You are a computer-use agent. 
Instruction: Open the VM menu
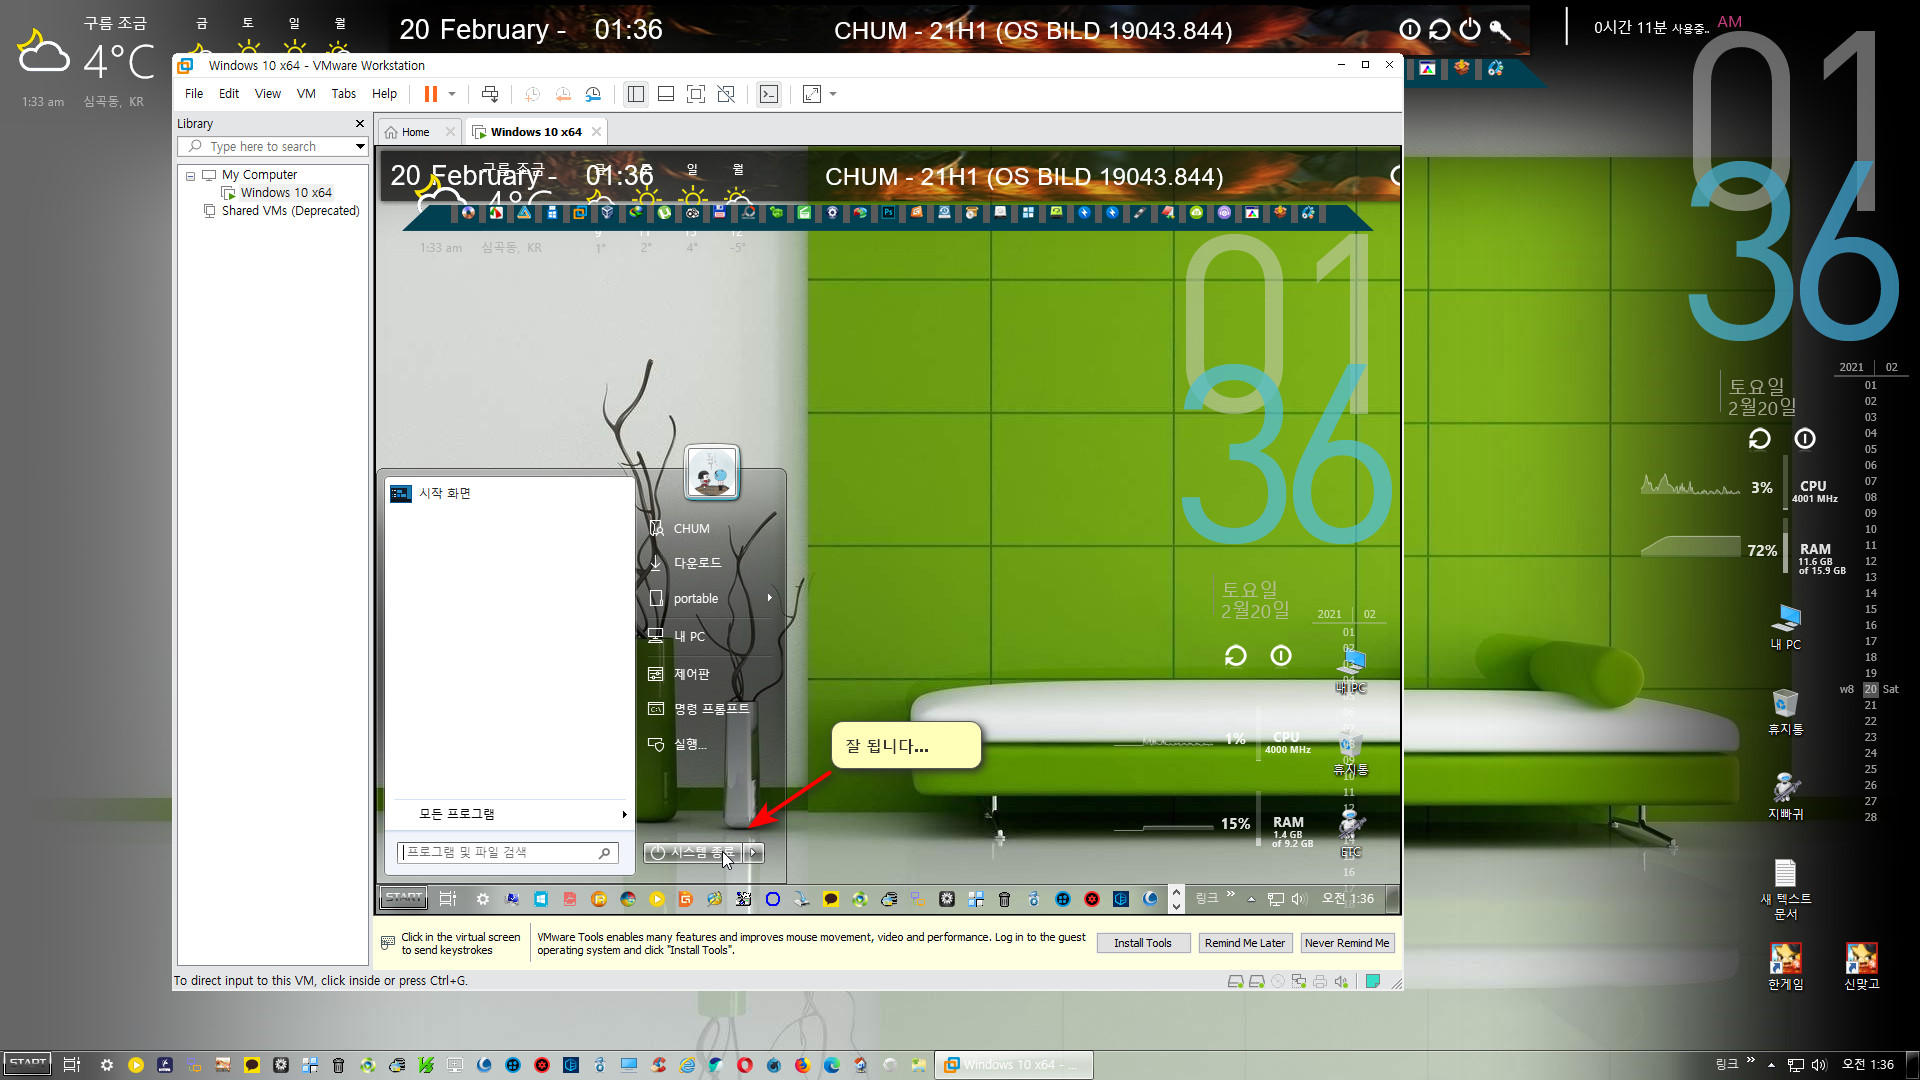[x=306, y=94]
